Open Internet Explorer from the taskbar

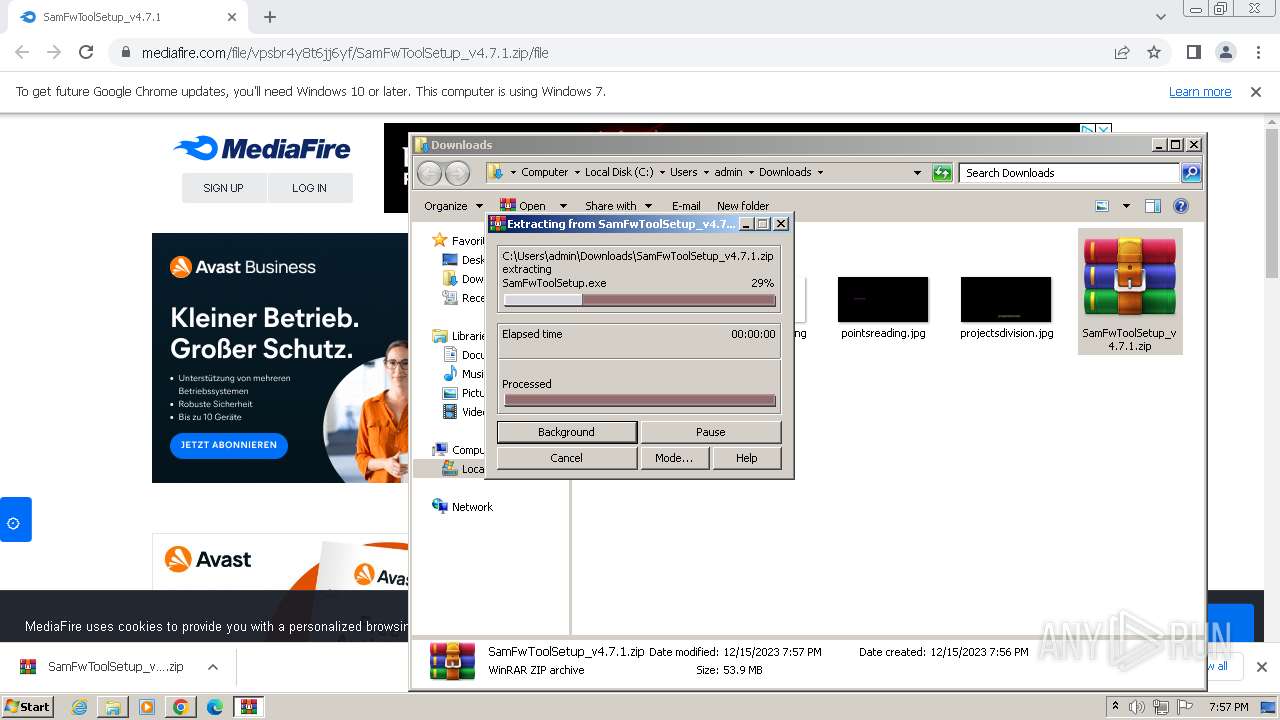pos(80,707)
